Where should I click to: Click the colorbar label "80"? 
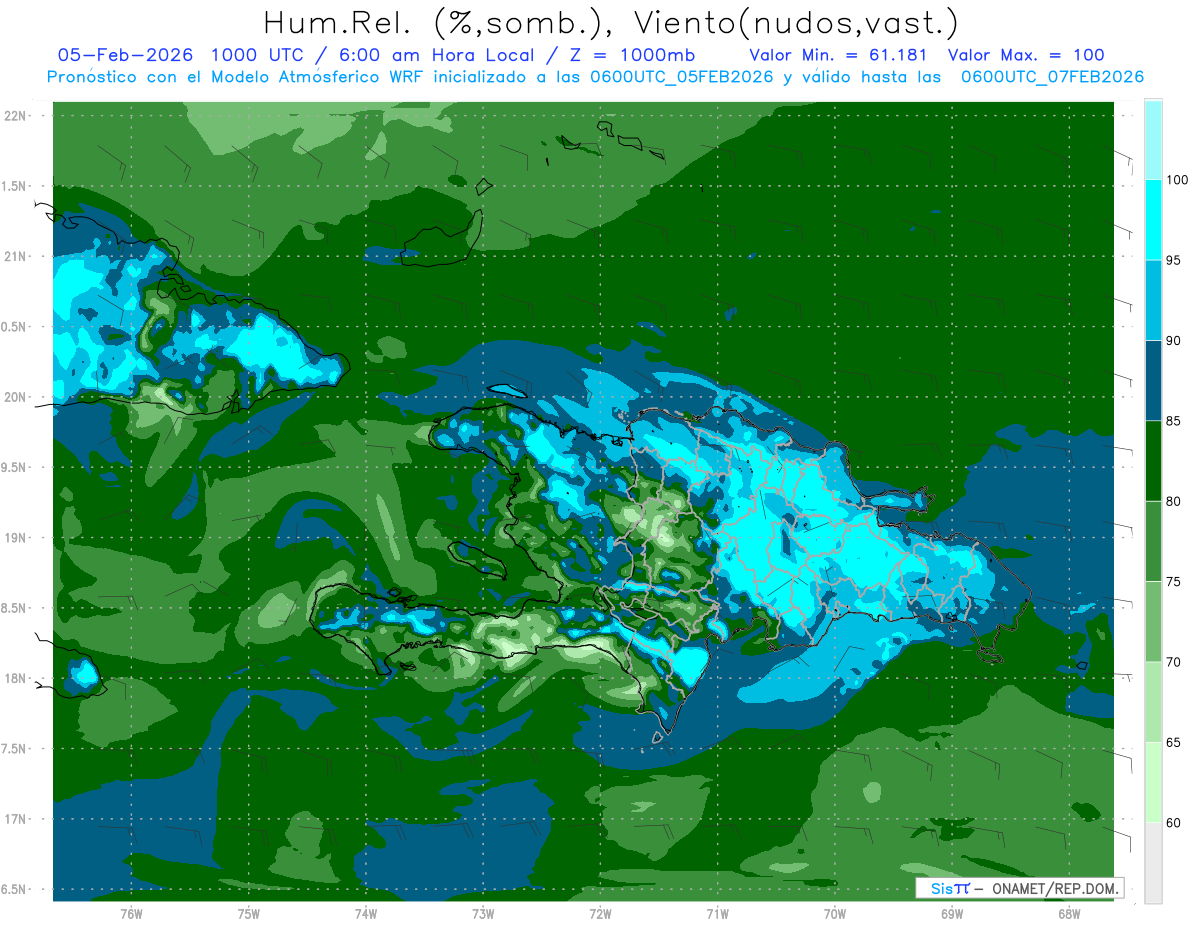pos(1174,501)
